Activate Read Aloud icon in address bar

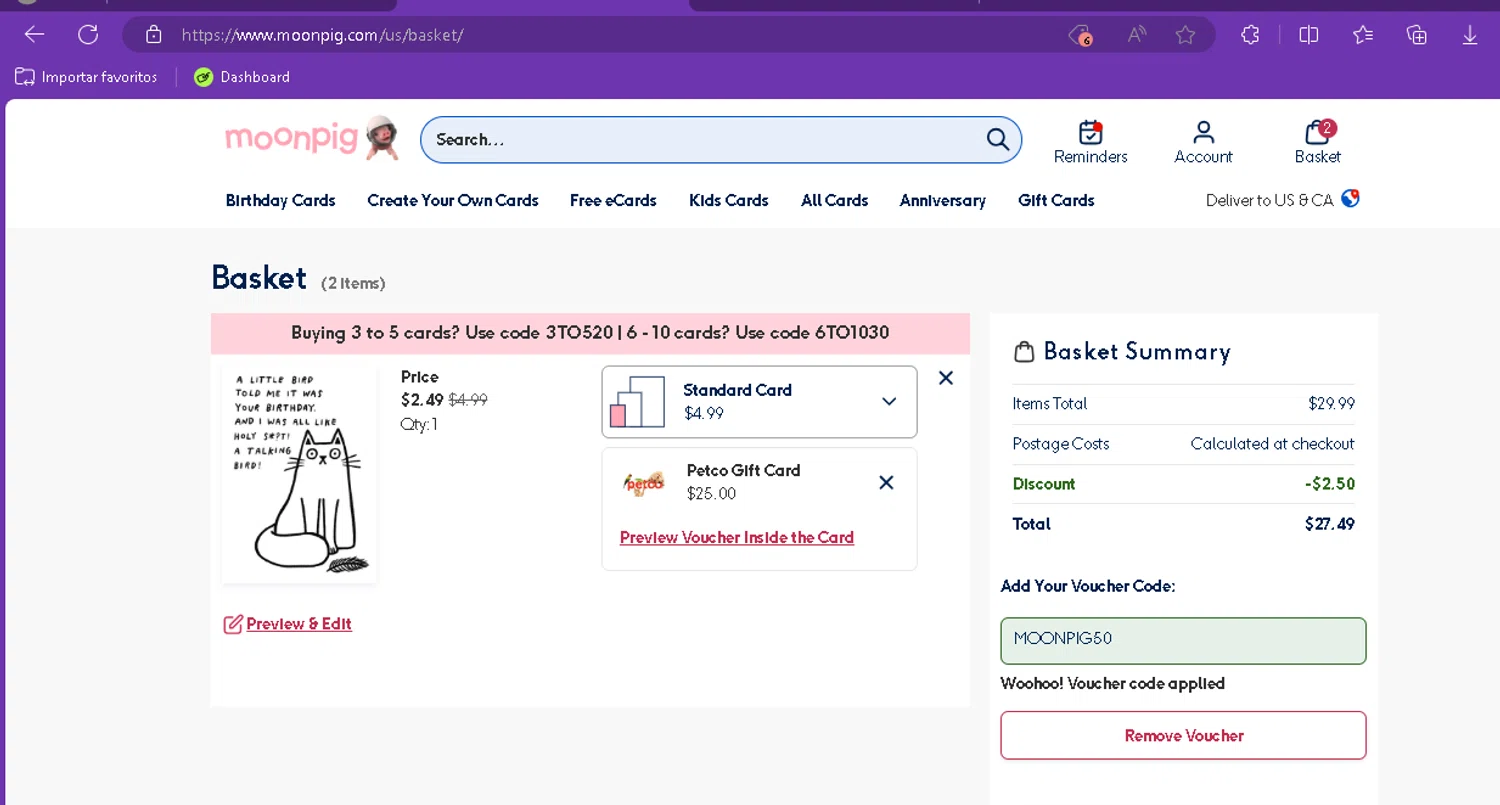[1136, 35]
